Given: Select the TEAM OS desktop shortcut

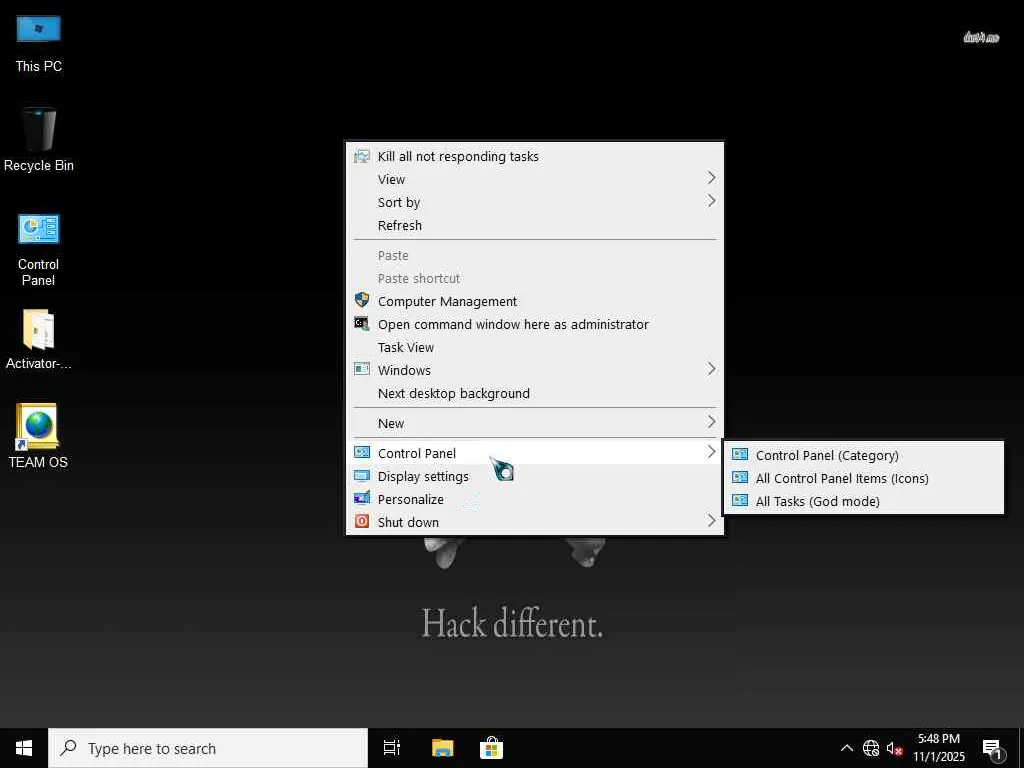Looking at the screenshot, I should click(39, 436).
